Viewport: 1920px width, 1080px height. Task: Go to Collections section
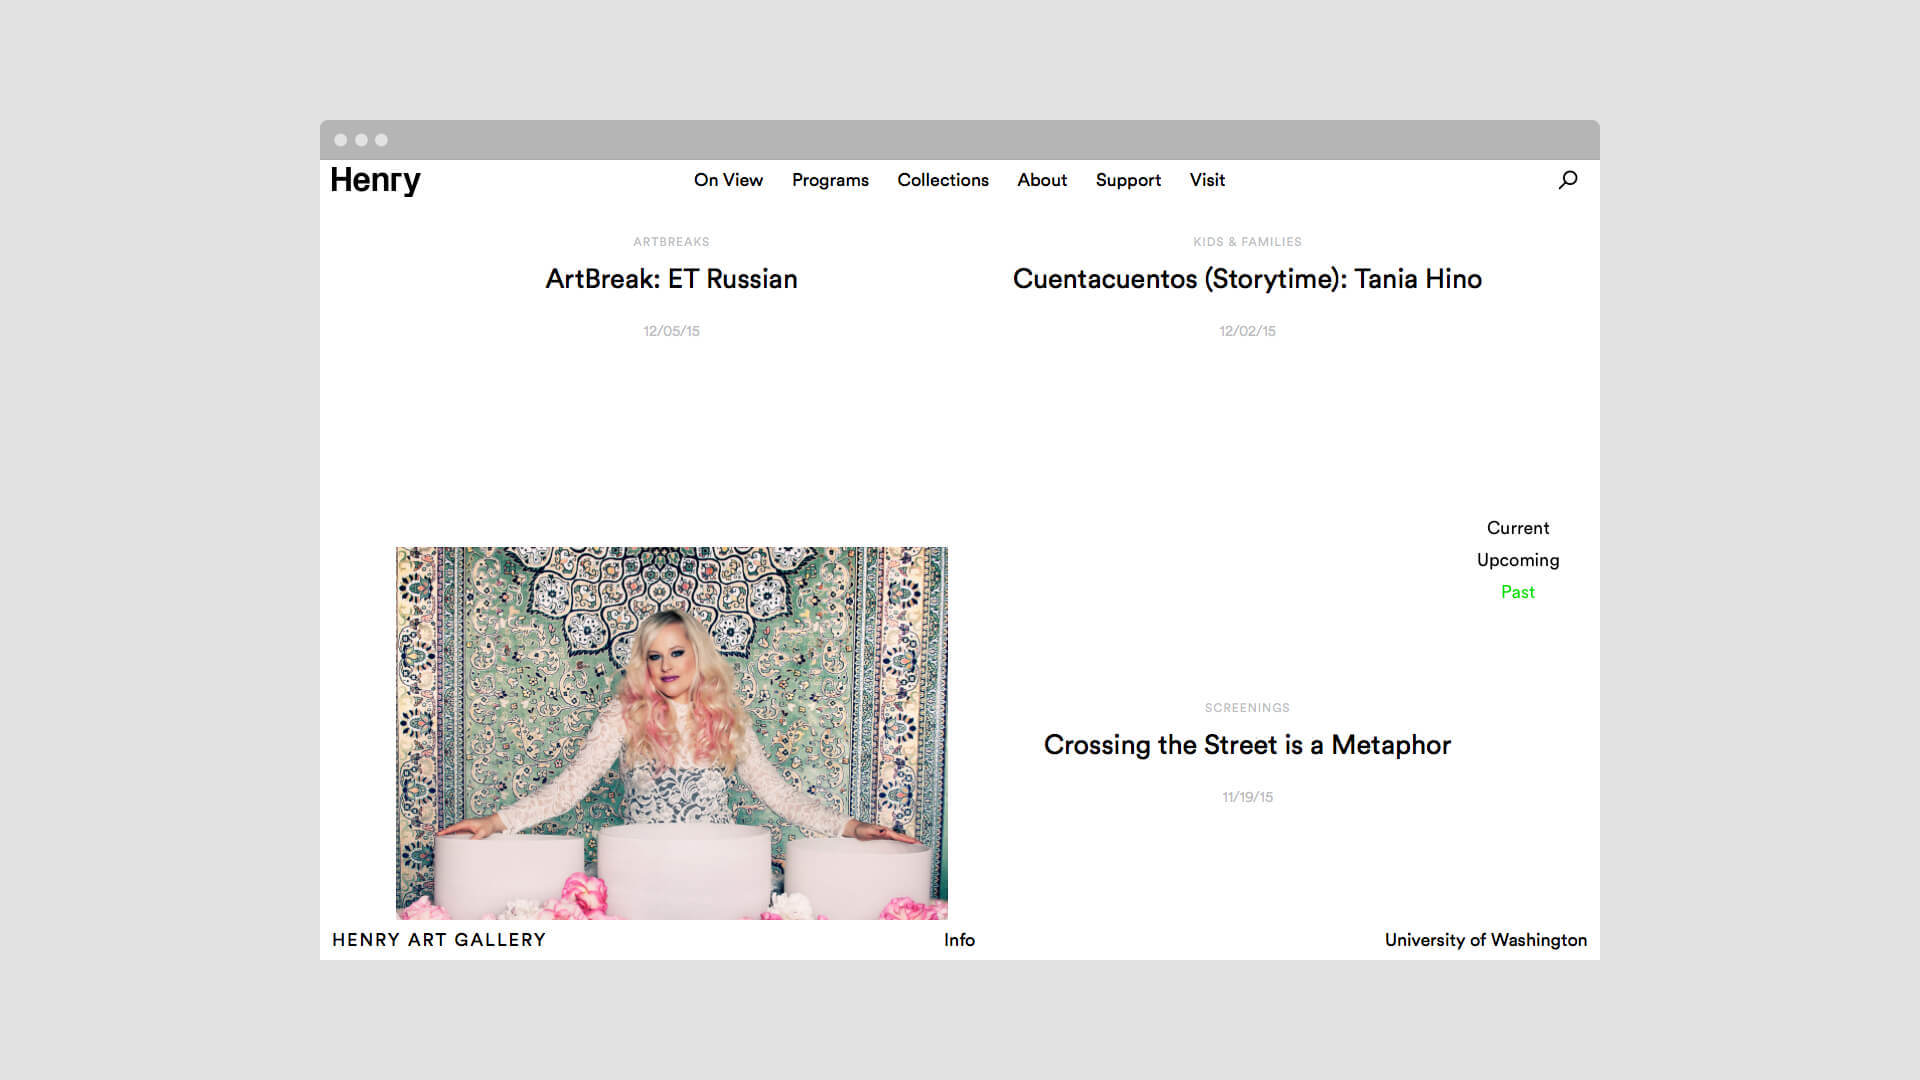(942, 180)
